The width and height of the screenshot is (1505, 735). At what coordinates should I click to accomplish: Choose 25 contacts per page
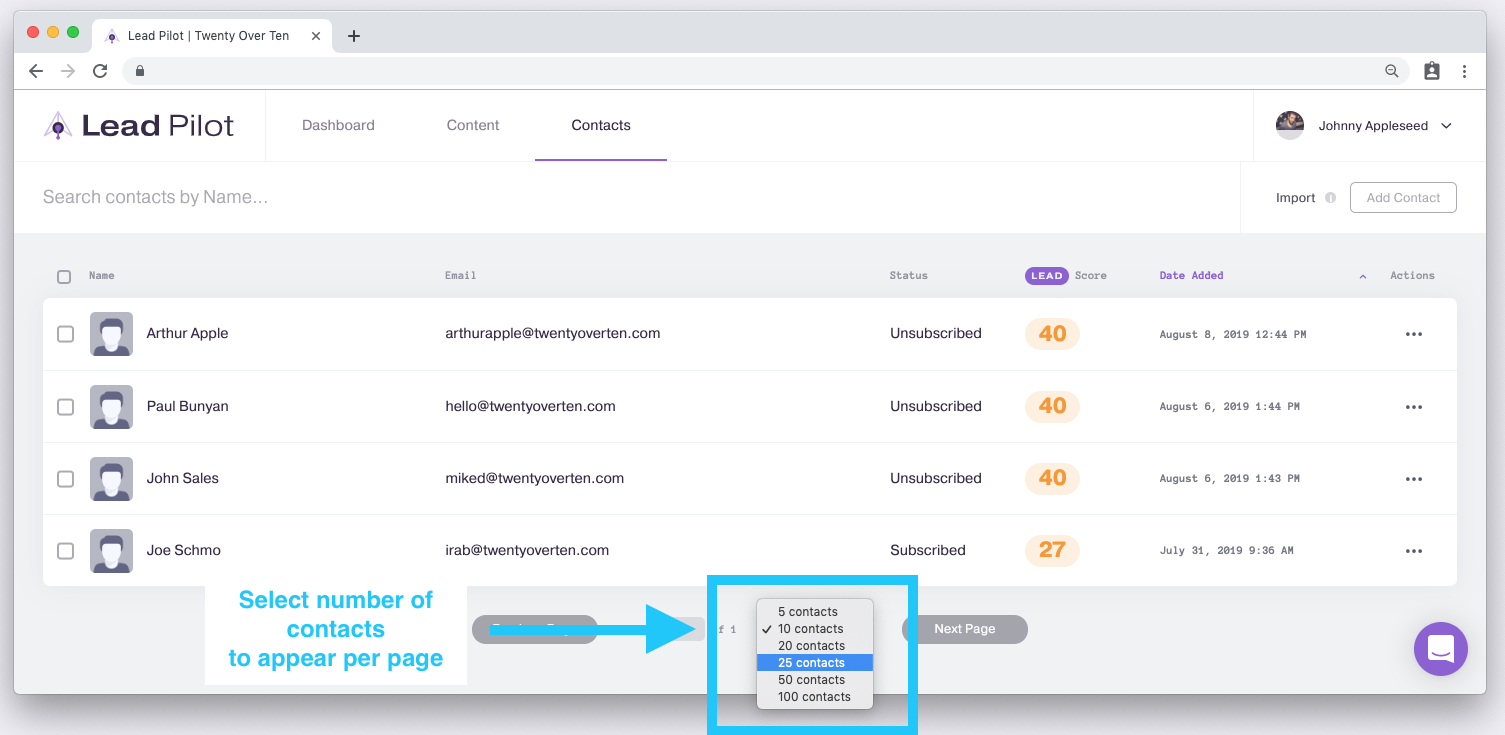click(x=815, y=663)
